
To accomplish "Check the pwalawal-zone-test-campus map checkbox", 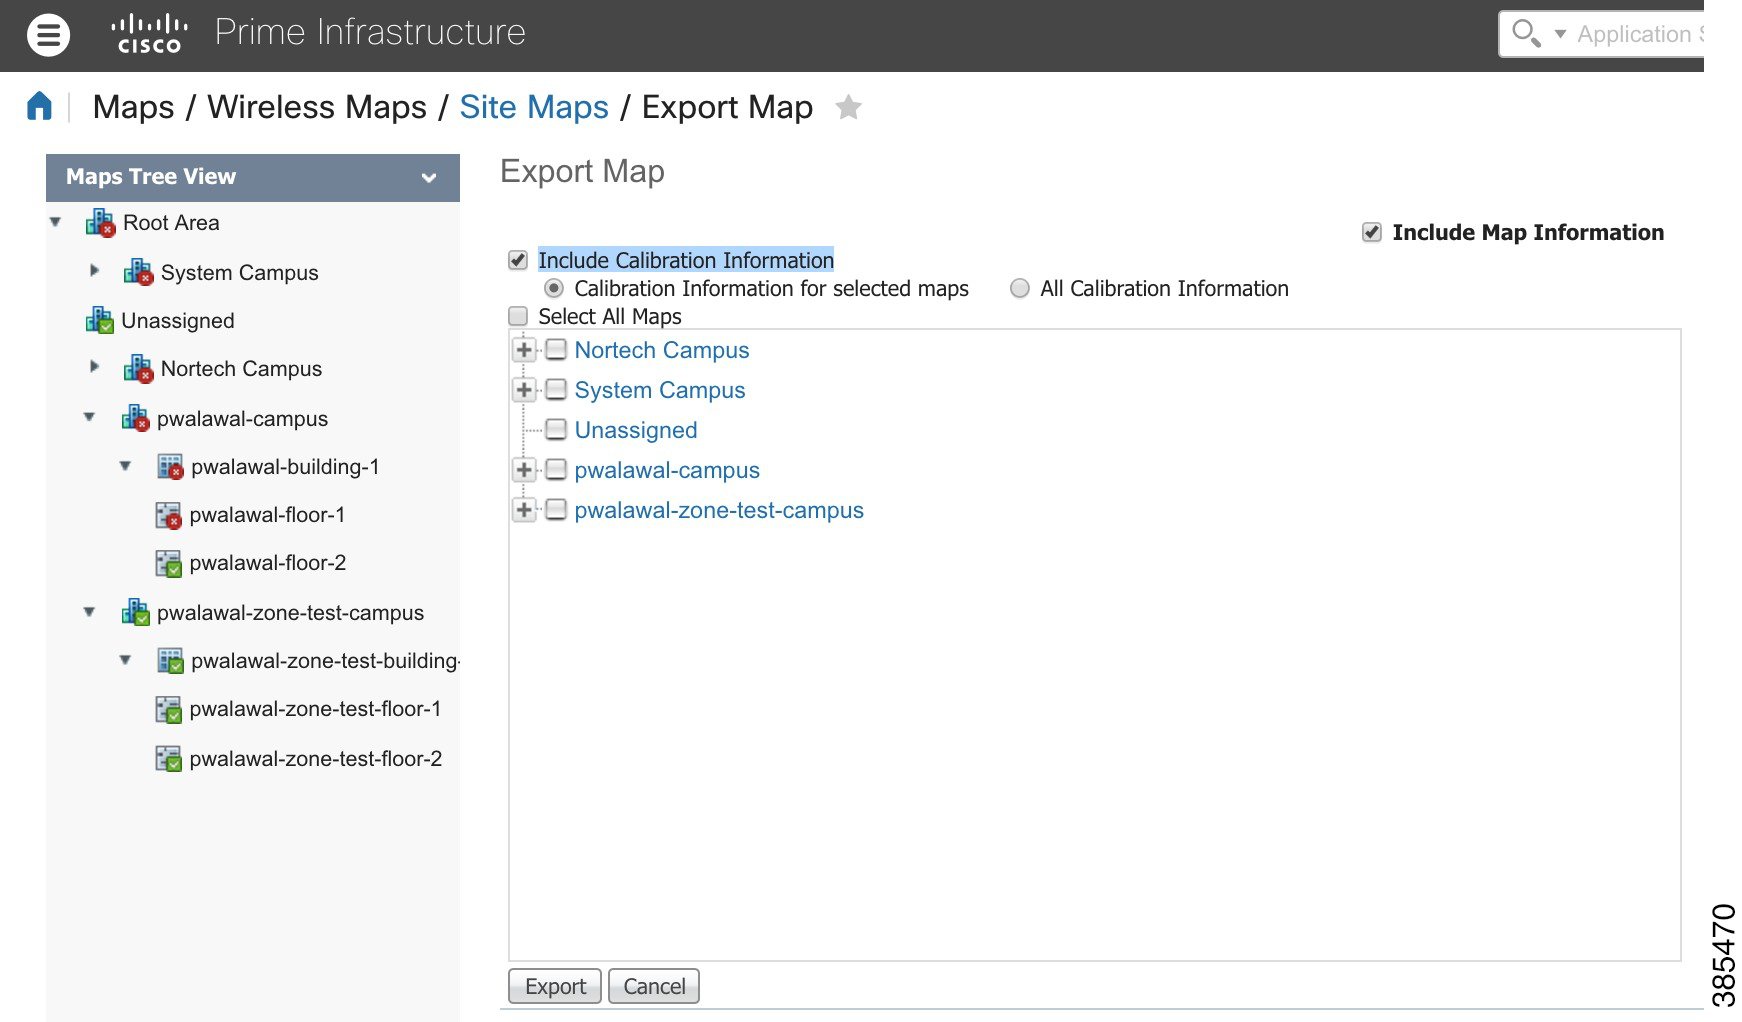I will coord(556,509).
